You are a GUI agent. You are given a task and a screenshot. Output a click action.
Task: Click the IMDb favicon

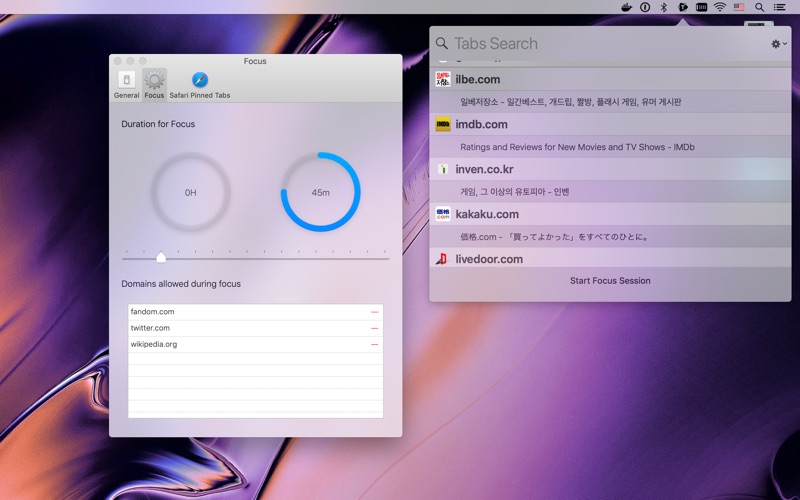click(x=443, y=124)
